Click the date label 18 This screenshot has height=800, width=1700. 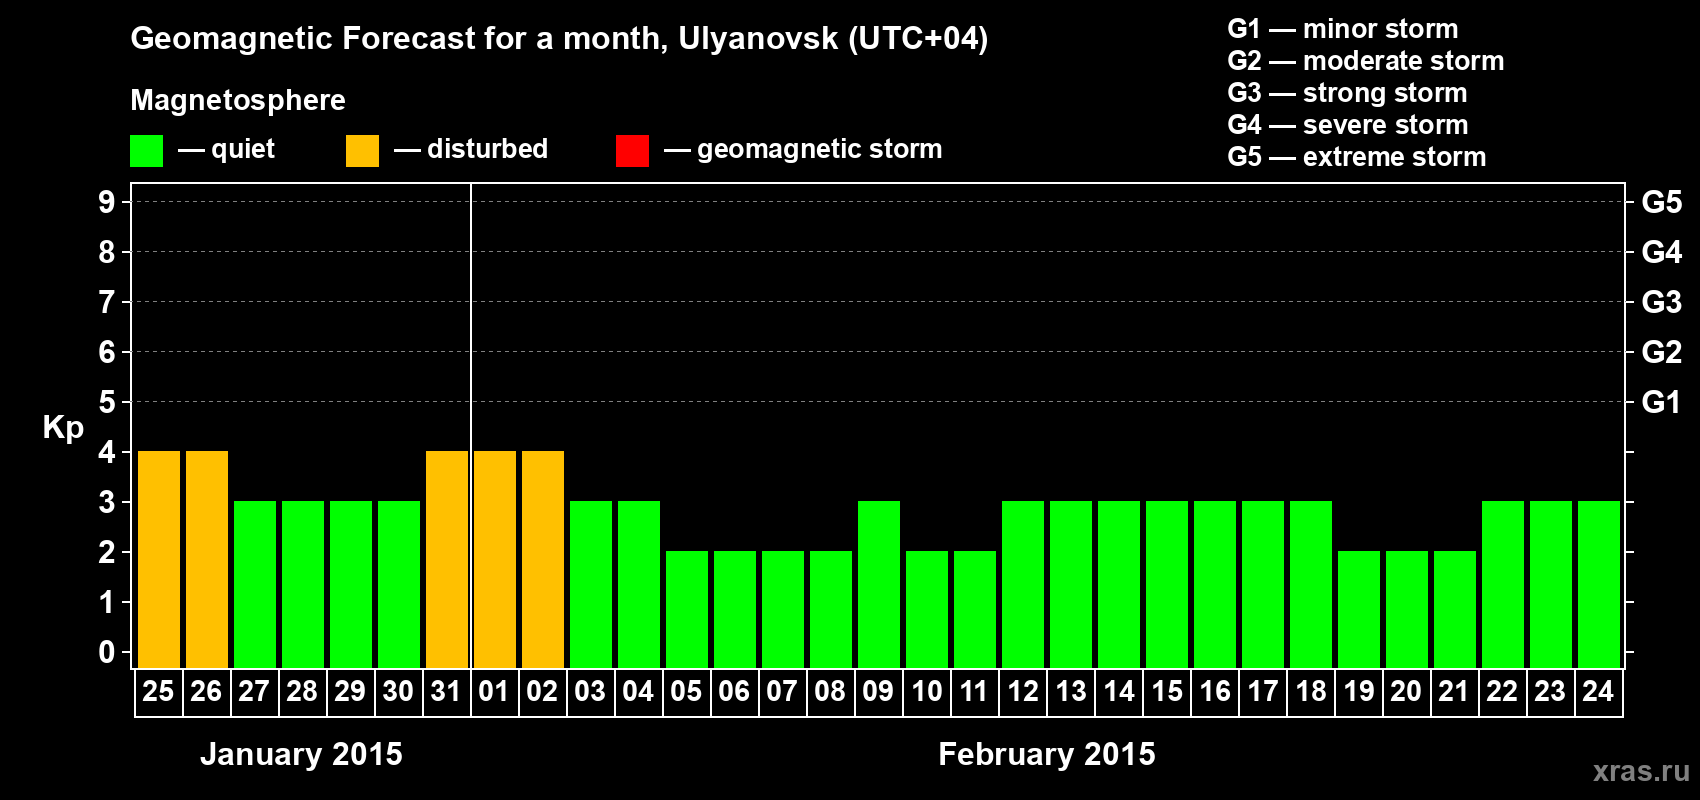click(x=1311, y=692)
